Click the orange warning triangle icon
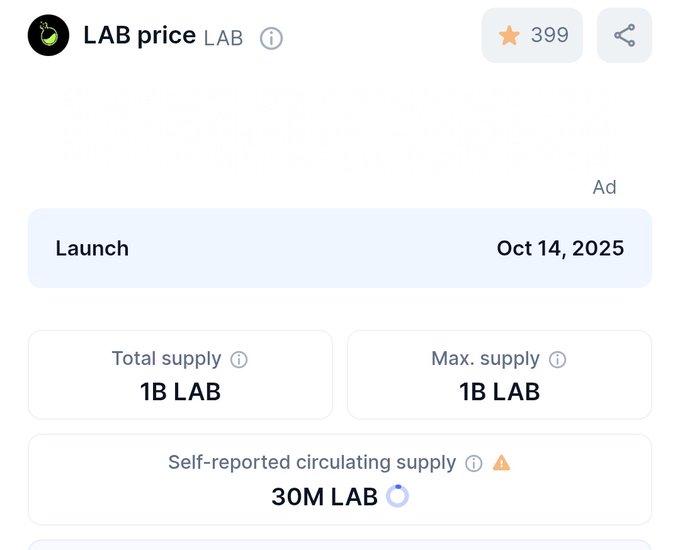680x550 pixels. click(x=501, y=462)
